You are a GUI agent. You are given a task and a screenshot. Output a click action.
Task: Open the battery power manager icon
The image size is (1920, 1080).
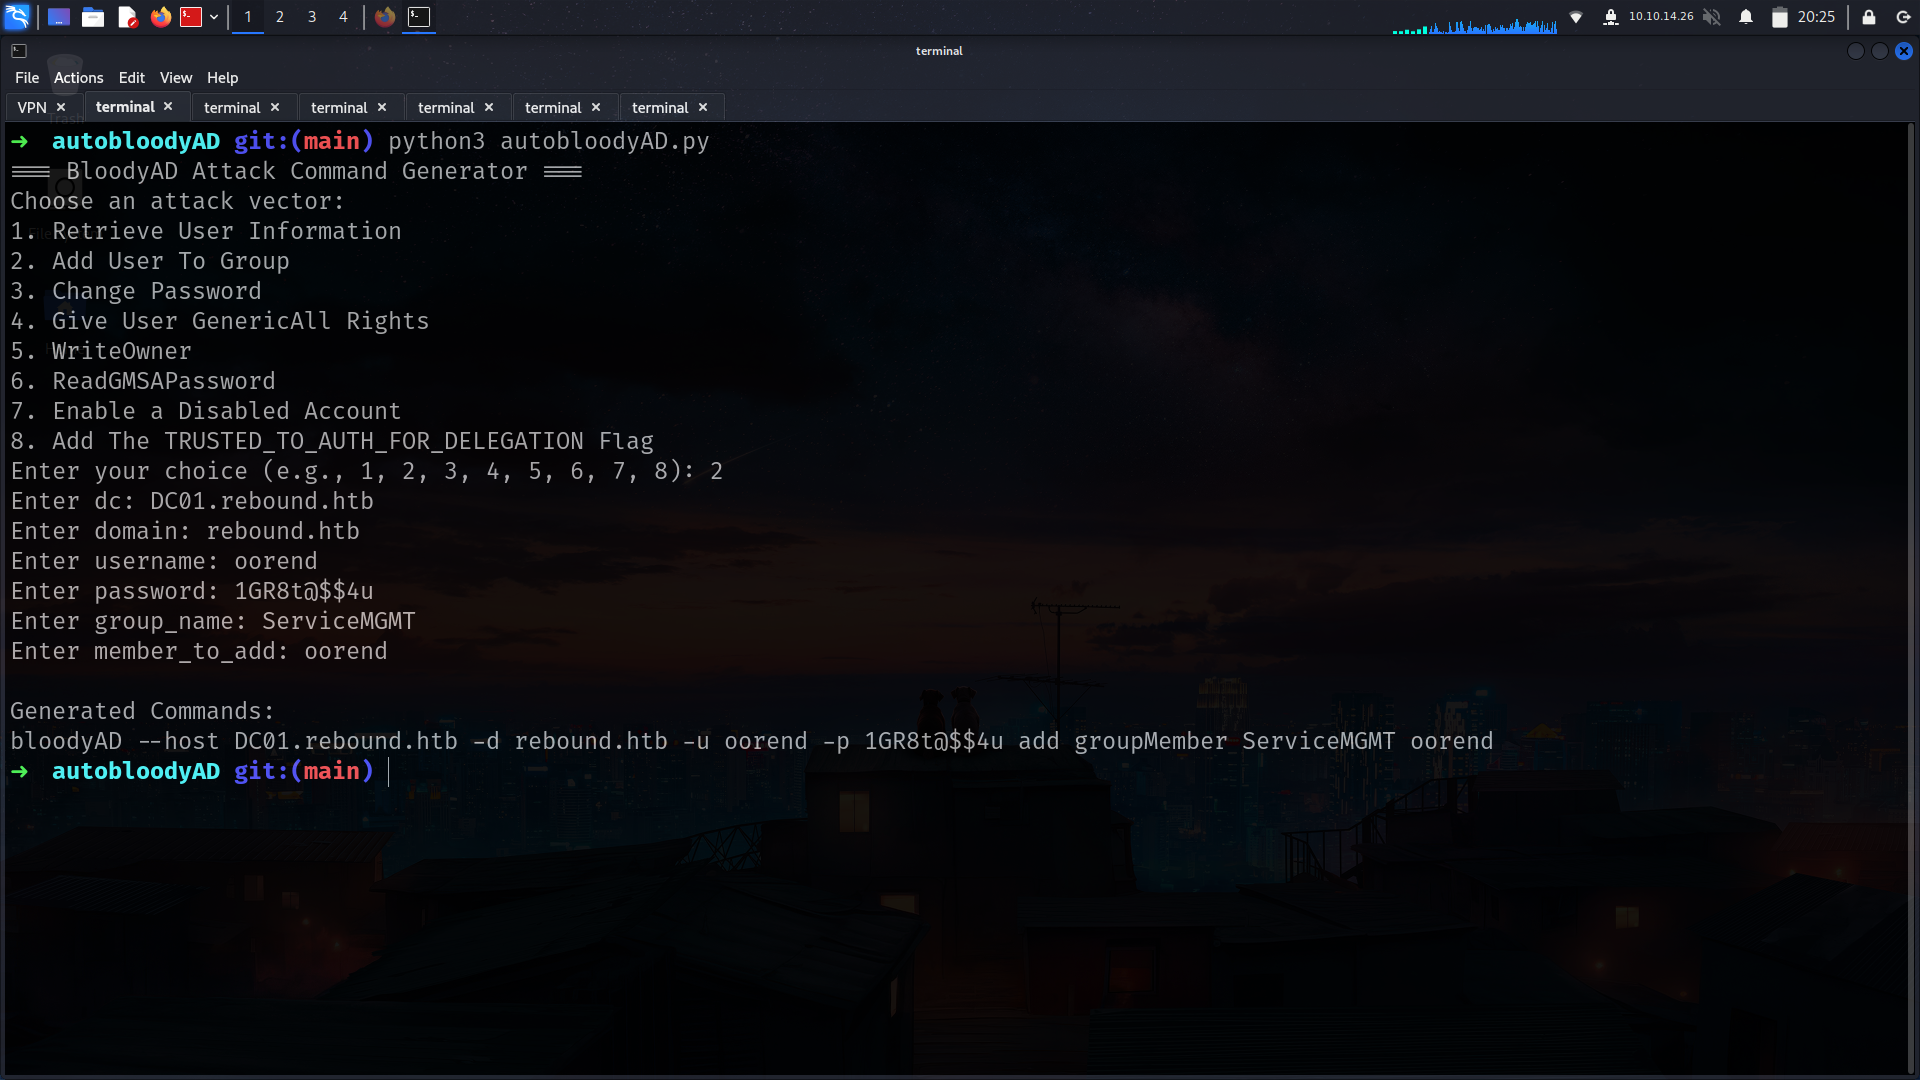click(1779, 17)
